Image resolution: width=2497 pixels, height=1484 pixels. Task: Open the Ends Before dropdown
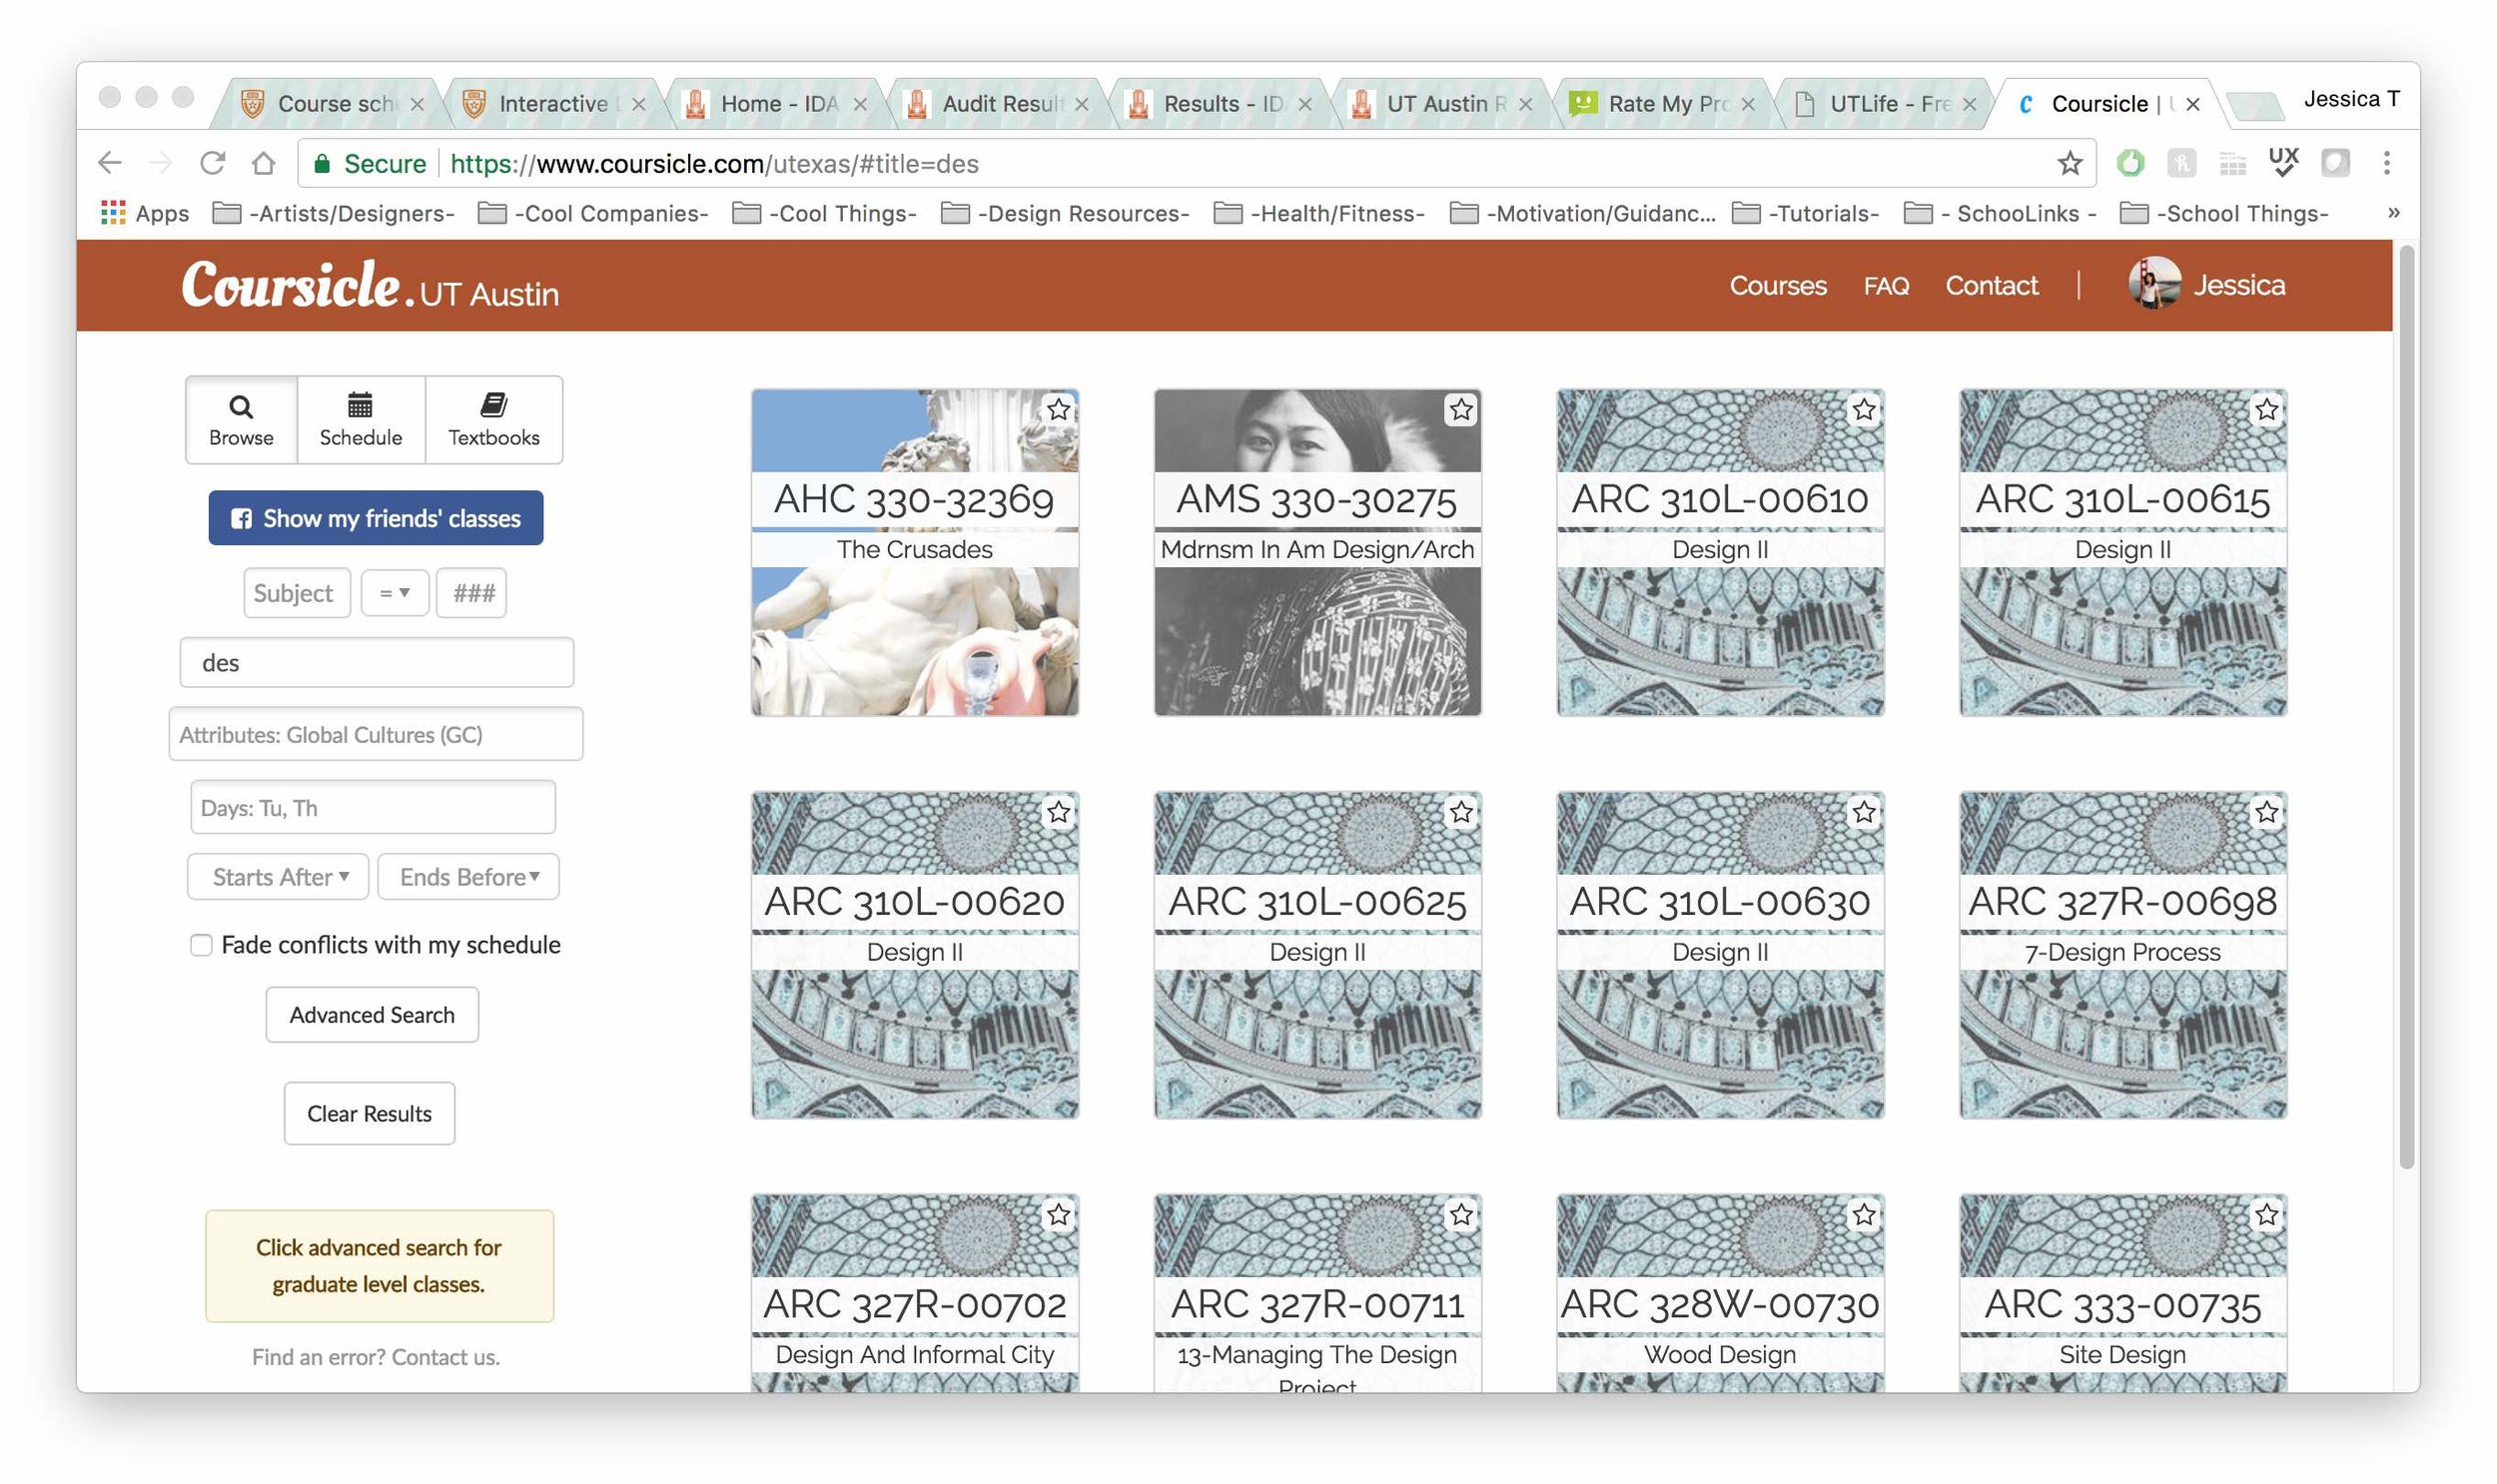click(x=468, y=877)
